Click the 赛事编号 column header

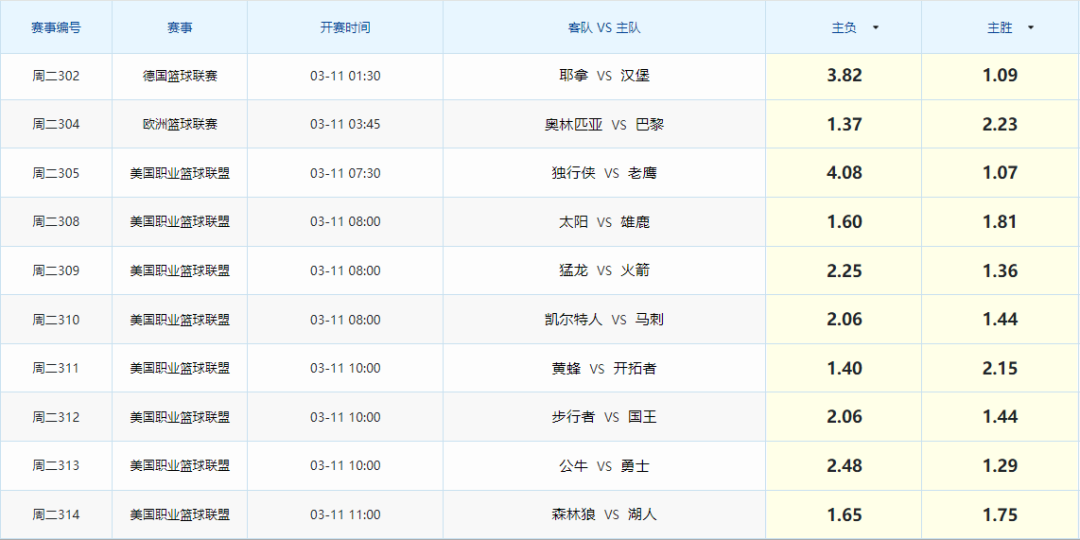point(56,28)
